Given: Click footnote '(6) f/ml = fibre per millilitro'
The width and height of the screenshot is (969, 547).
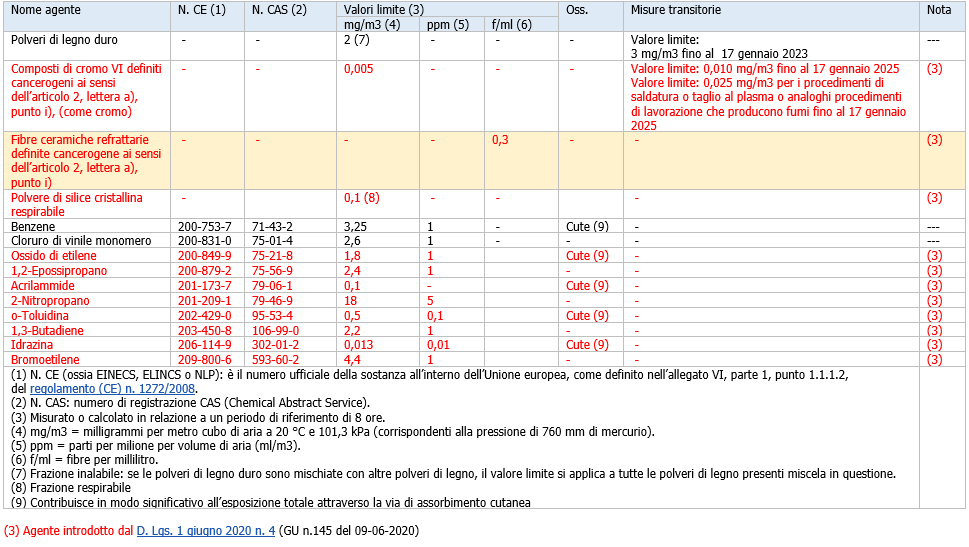Looking at the screenshot, I should (85, 460).
